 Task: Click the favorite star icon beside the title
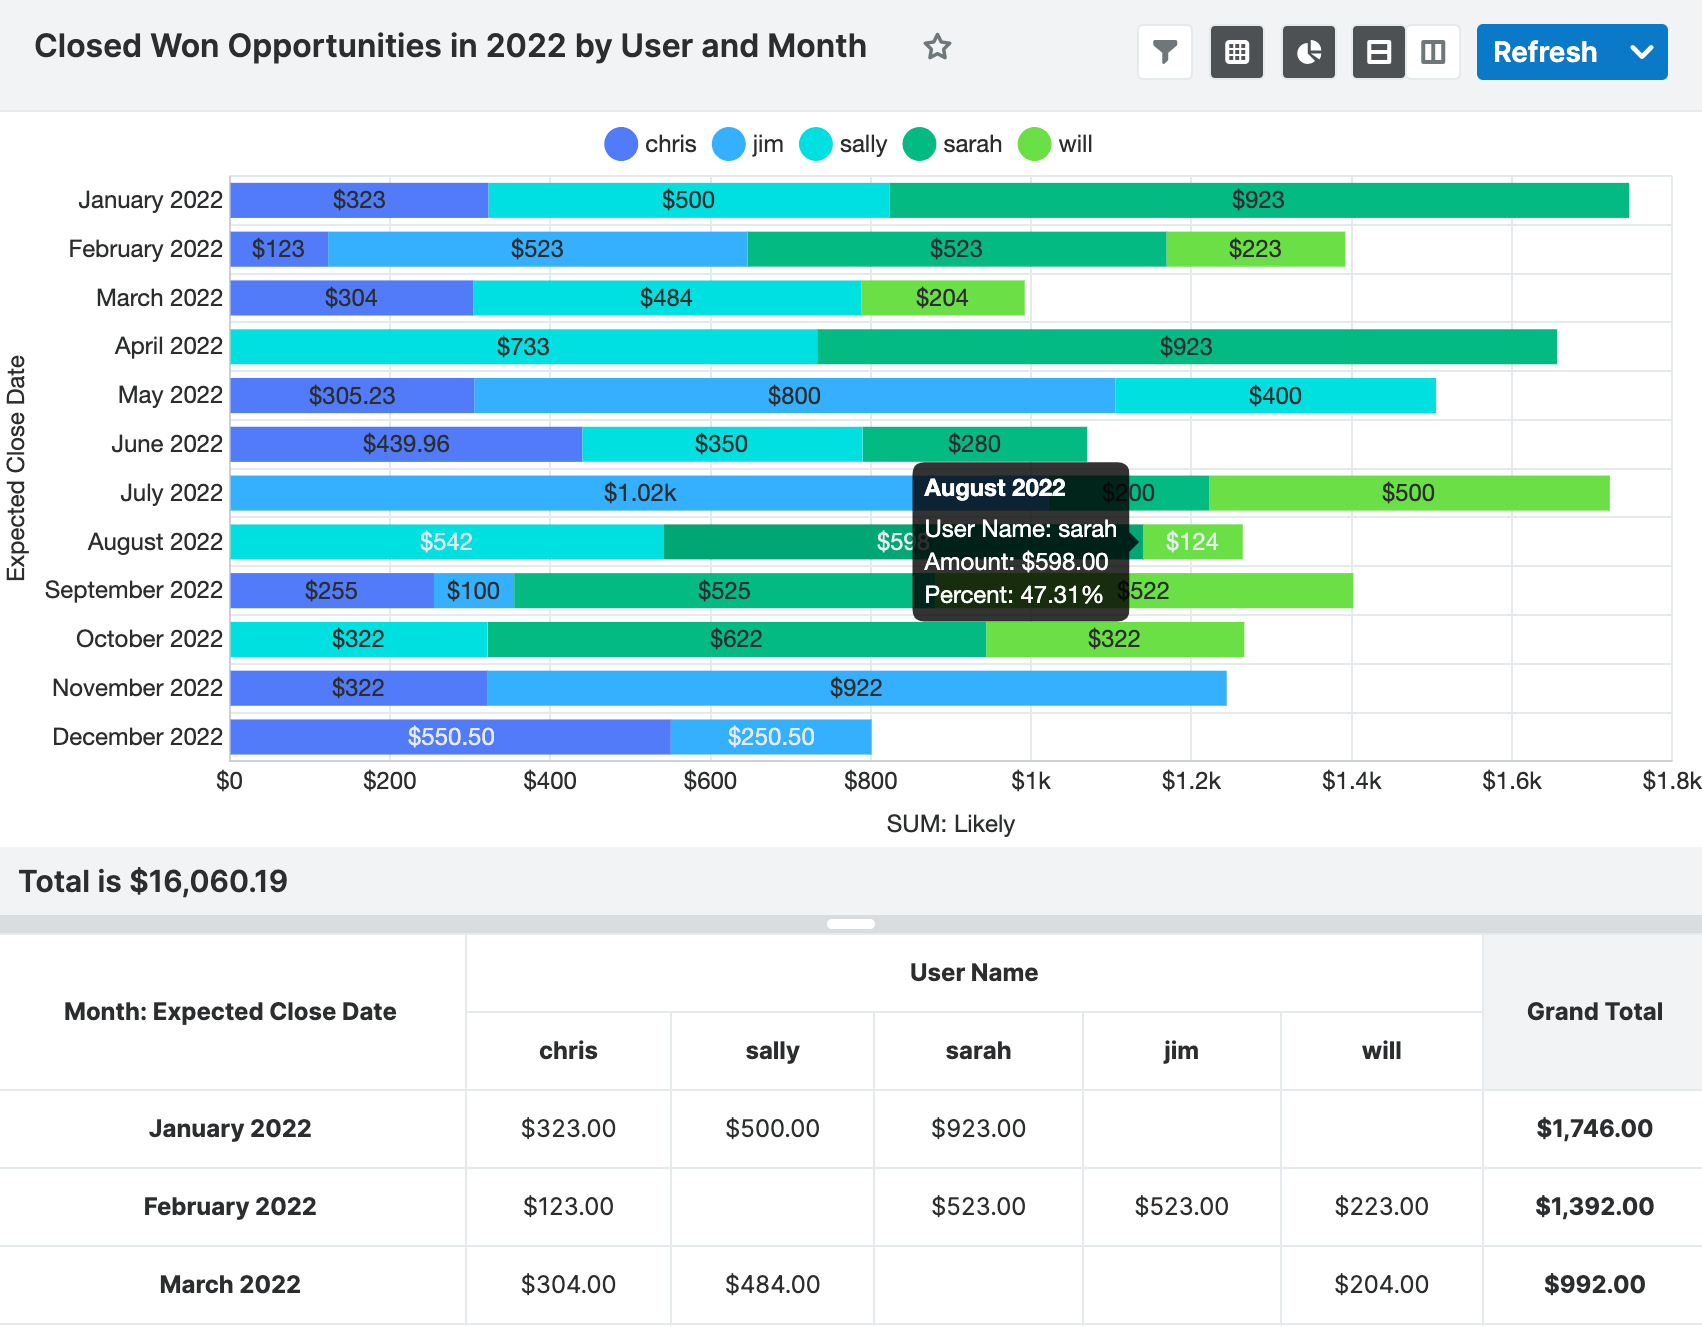937,47
